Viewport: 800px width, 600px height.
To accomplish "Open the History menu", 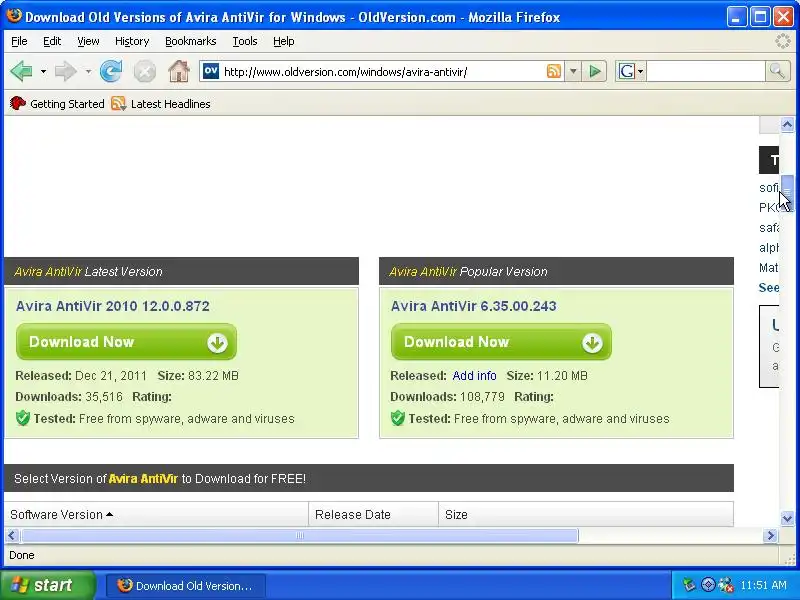I will pos(132,41).
